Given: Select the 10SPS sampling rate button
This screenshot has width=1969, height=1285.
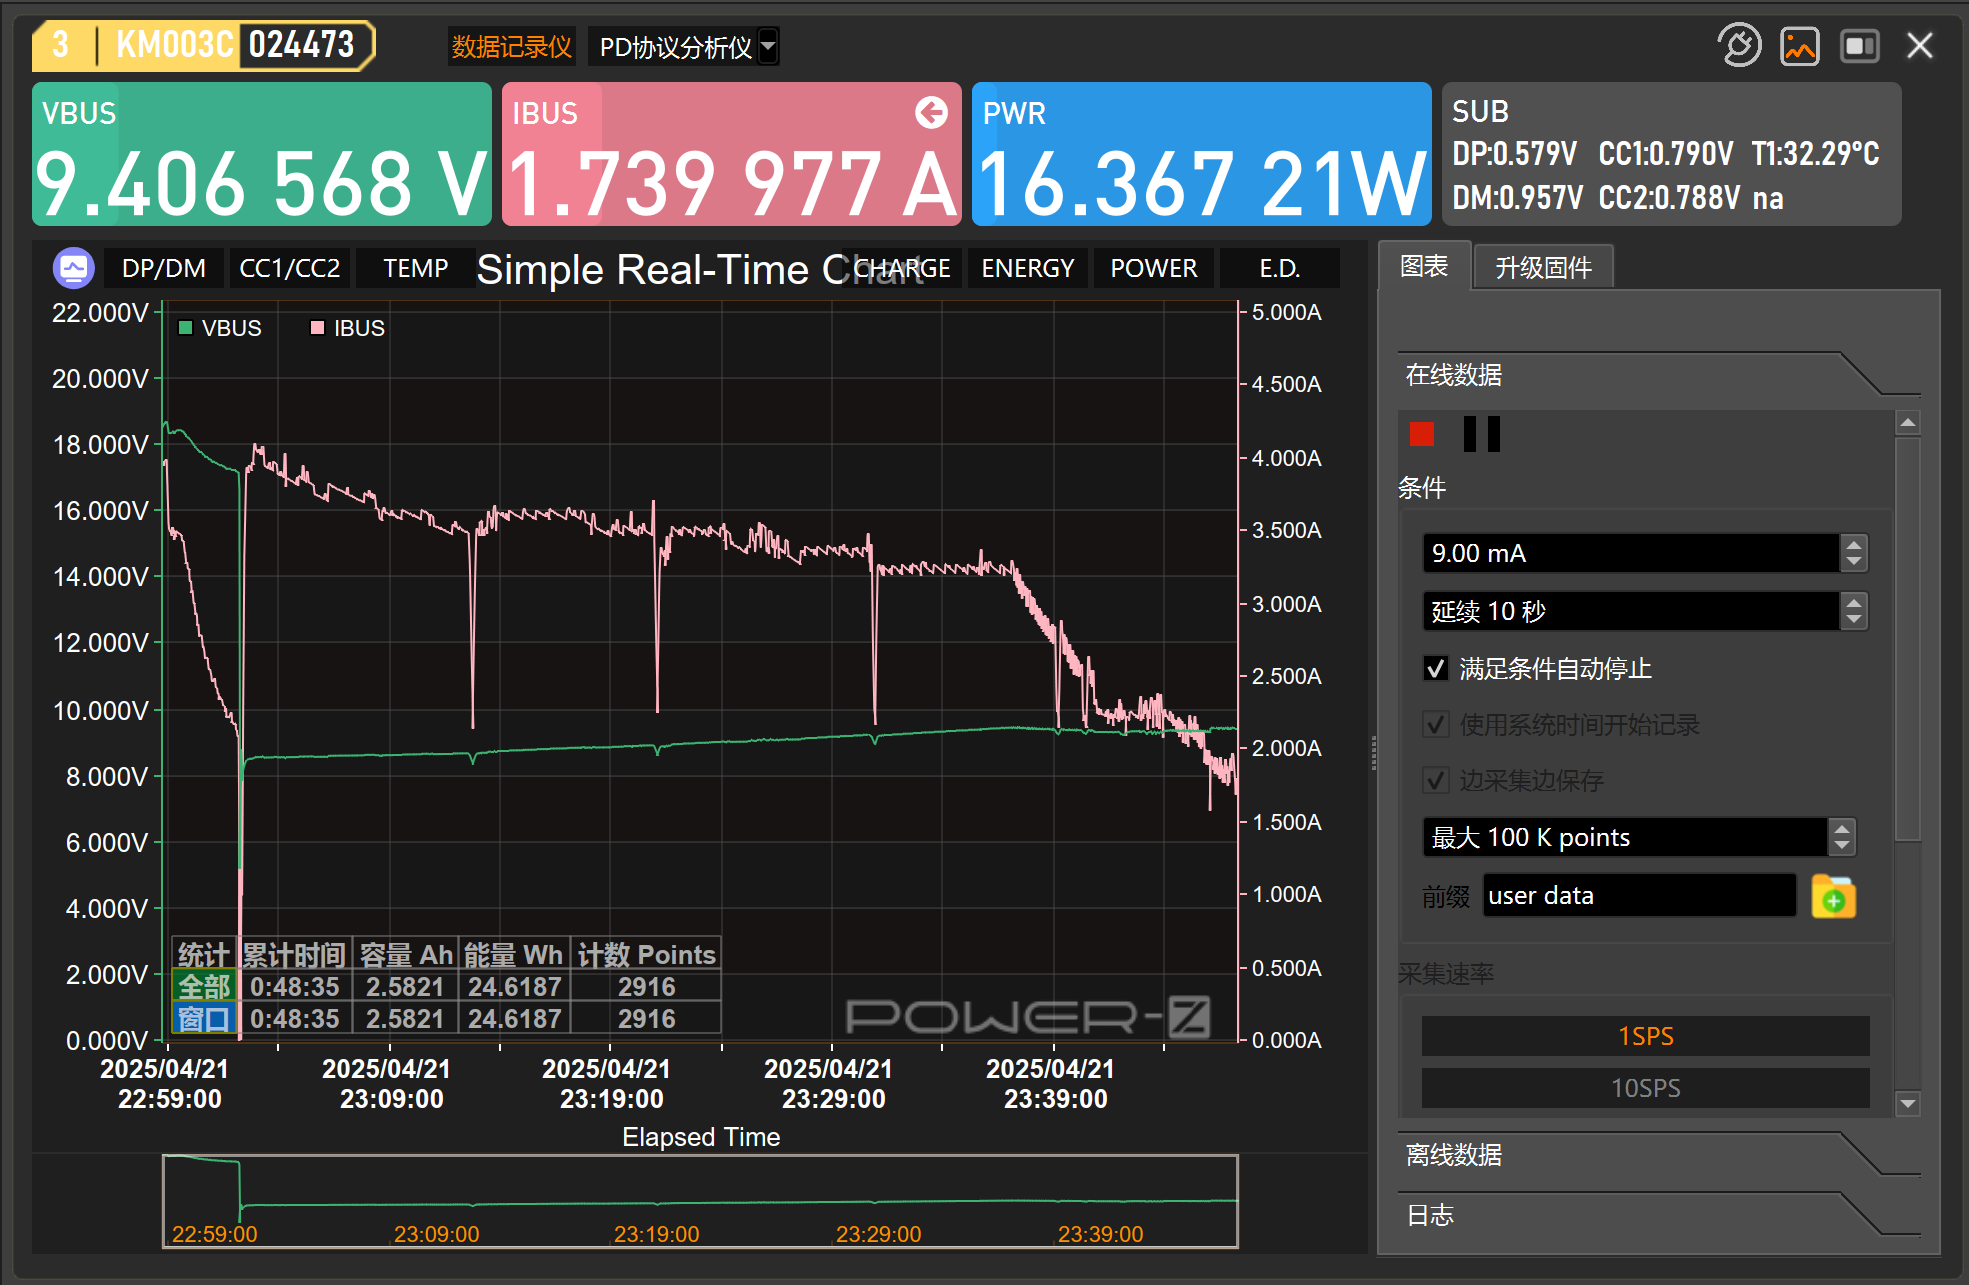Looking at the screenshot, I should (1645, 1088).
